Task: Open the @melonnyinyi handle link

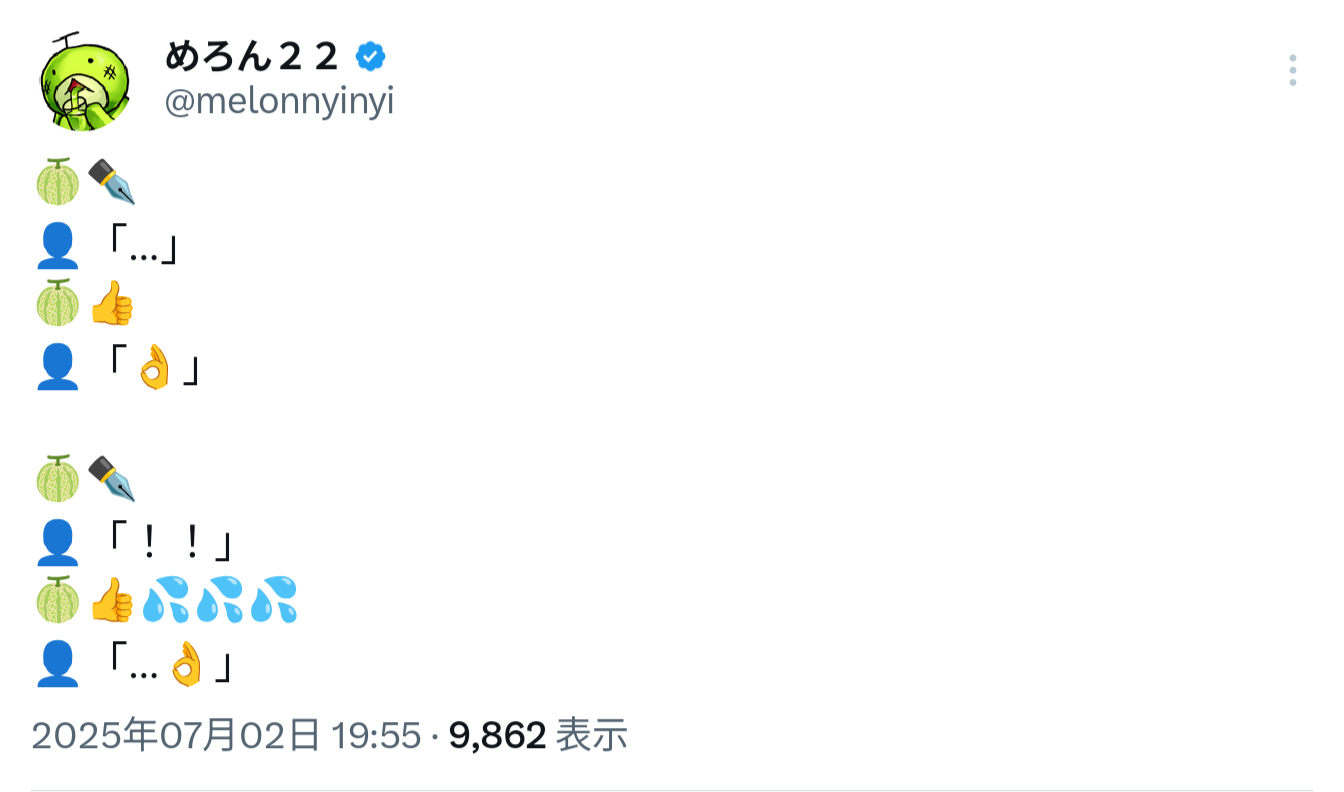Action: pyautogui.click(x=279, y=102)
